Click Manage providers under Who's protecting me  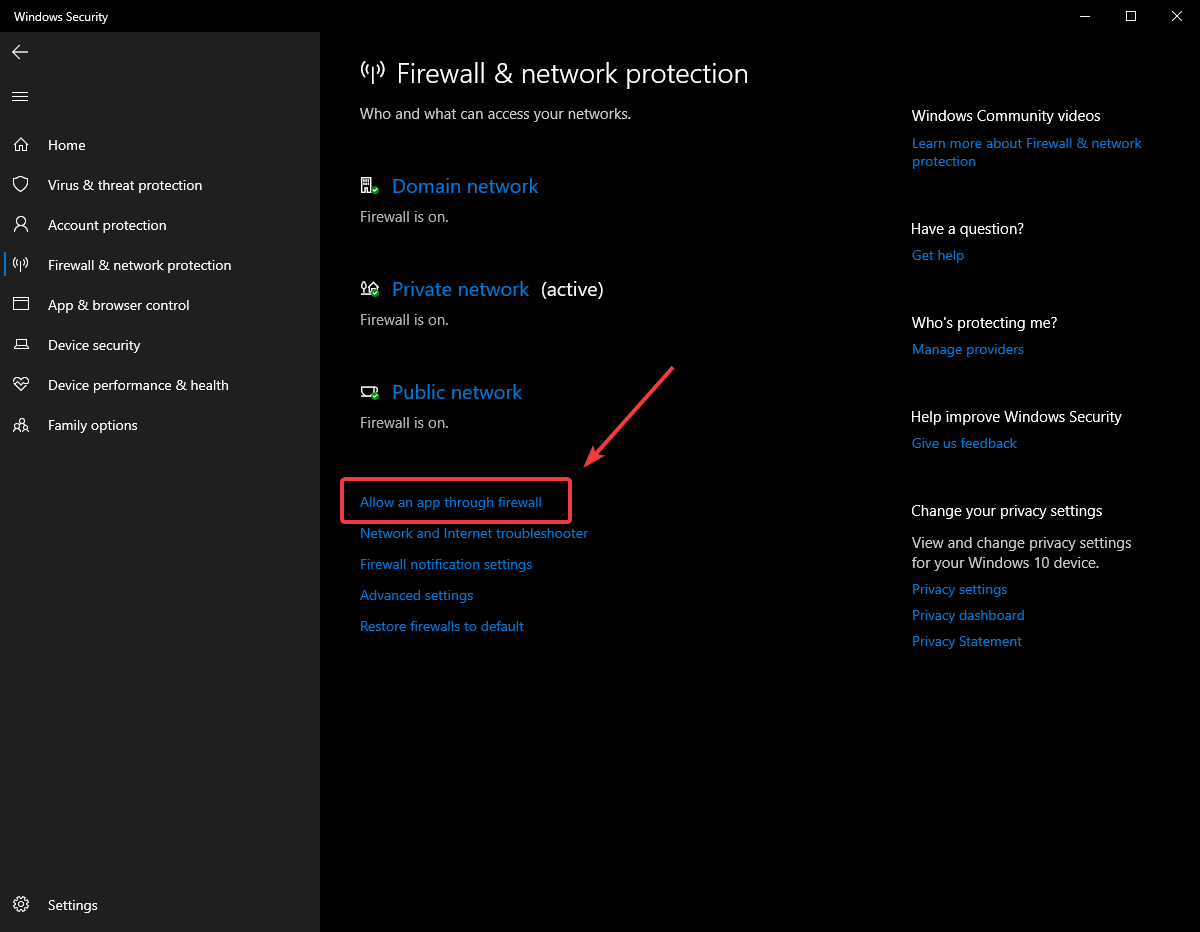tap(967, 349)
